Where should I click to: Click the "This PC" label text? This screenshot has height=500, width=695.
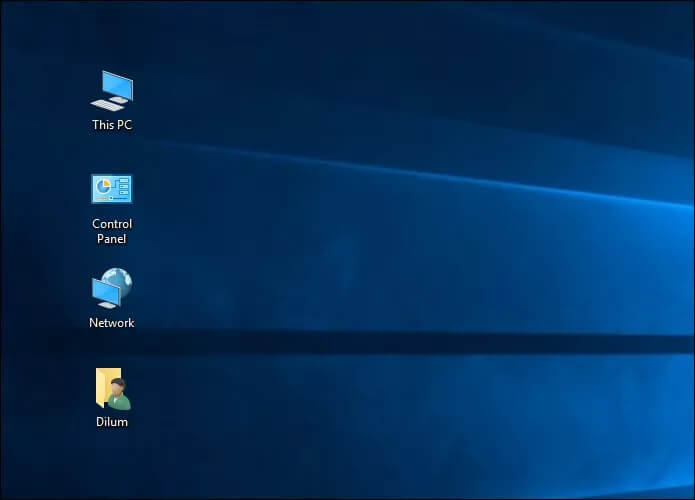[112, 125]
